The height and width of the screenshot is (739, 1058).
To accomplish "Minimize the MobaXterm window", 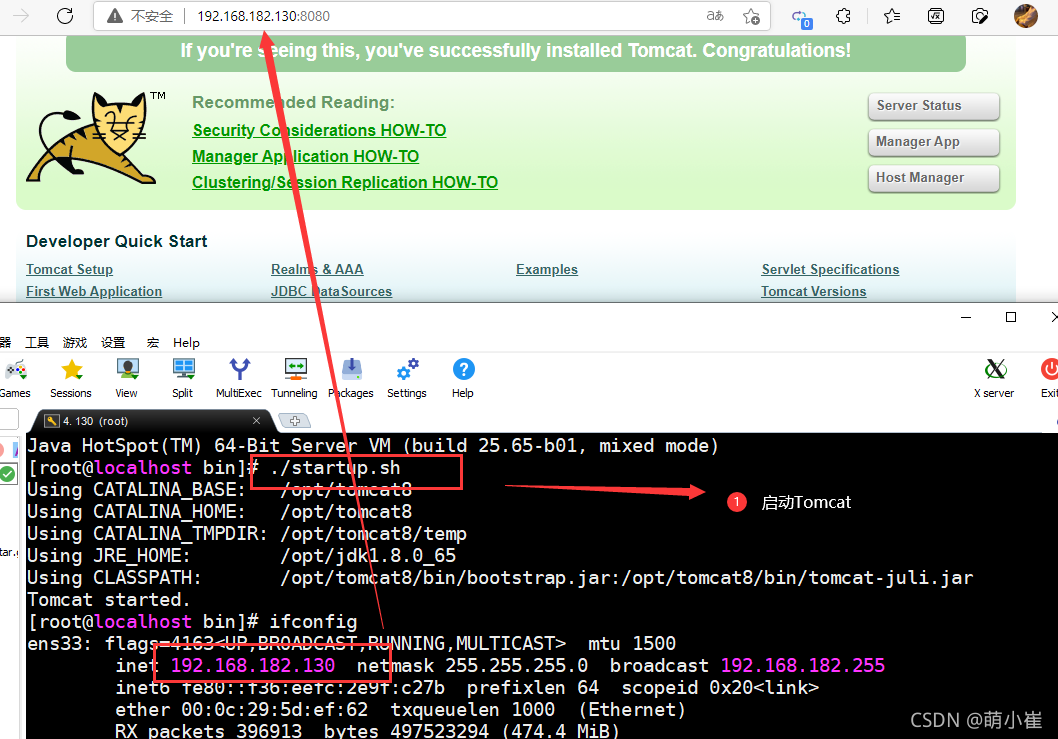I will click(x=966, y=317).
